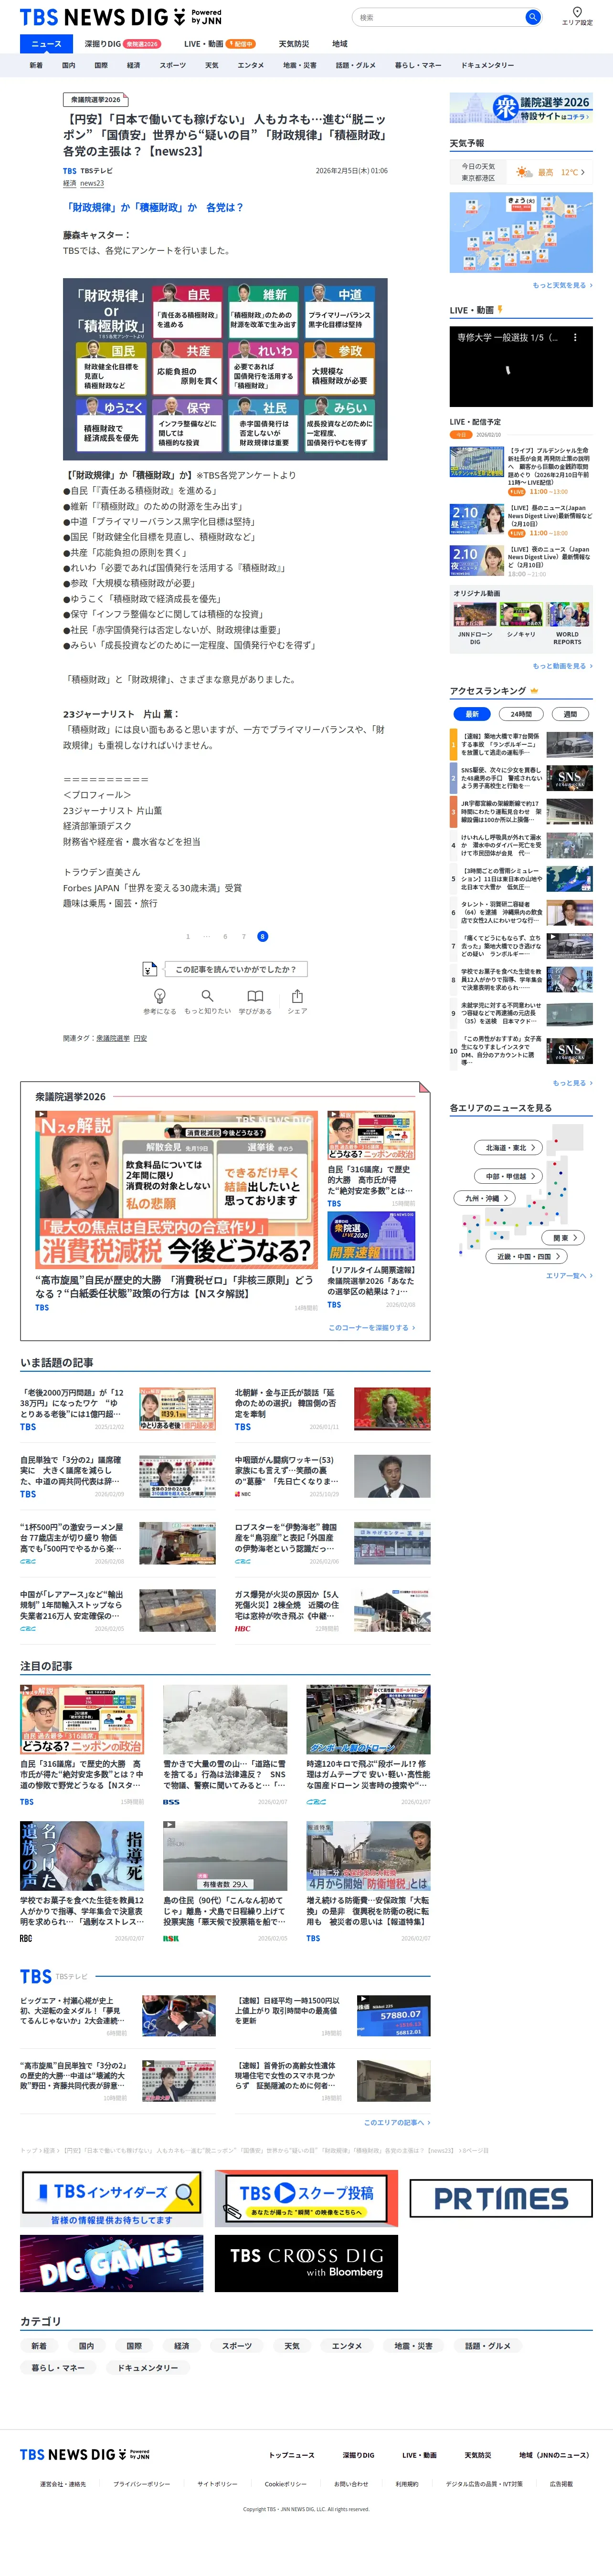Choose the 九州・沖縄 area button
613x2576 pixels.
pos(486,1198)
